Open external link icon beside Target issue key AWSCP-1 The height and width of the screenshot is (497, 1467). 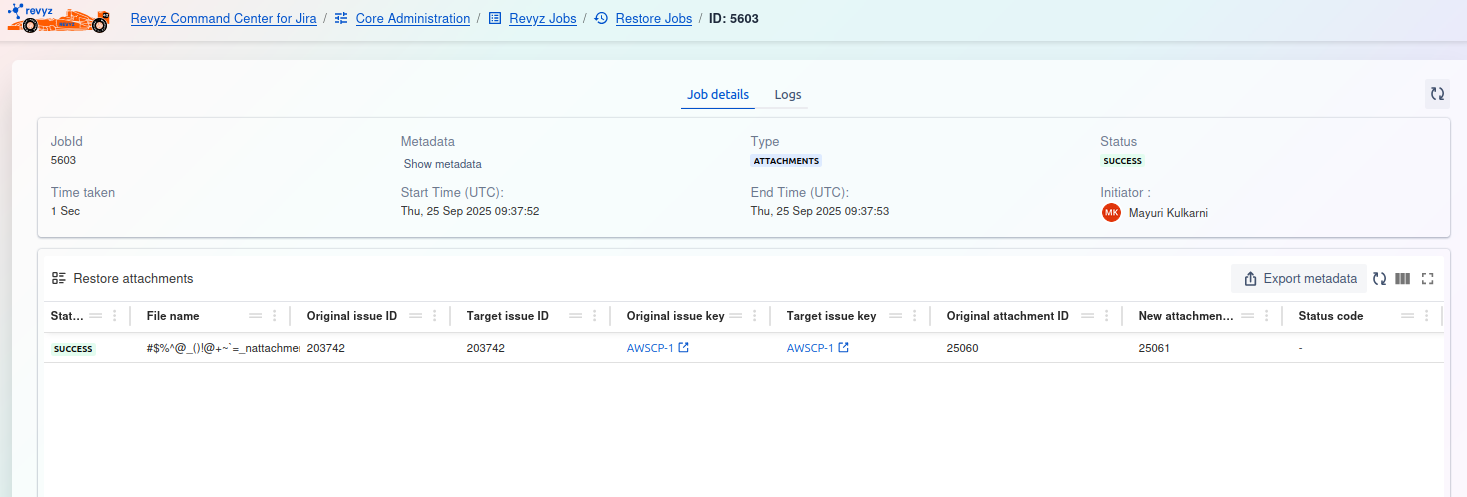click(843, 348)
